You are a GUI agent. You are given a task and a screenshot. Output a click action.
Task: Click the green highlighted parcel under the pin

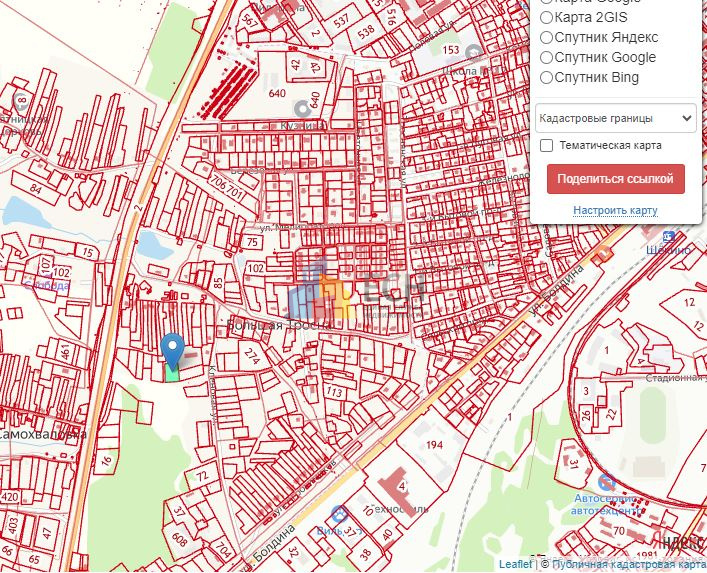pos(172,372)
